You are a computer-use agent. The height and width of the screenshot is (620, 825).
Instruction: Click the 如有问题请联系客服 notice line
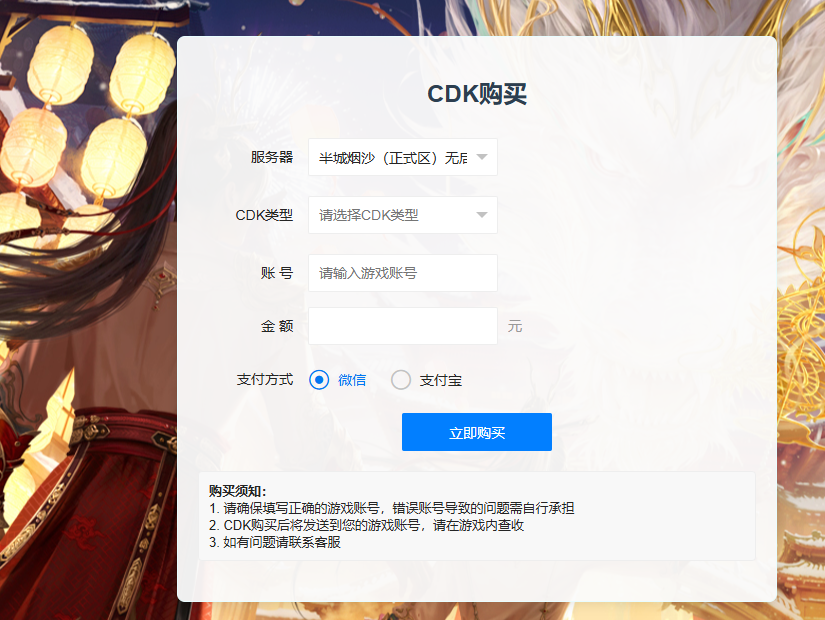click(x=275, y=542)
